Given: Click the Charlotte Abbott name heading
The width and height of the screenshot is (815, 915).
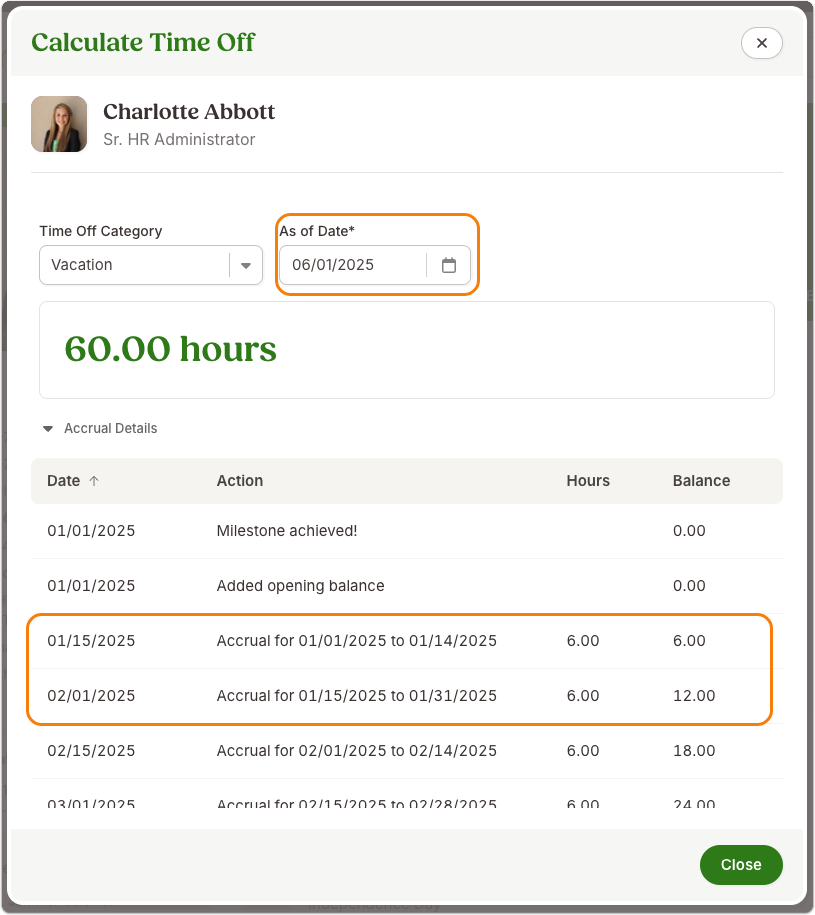Looking at the screenshot, I should click(x=189, y=111).
